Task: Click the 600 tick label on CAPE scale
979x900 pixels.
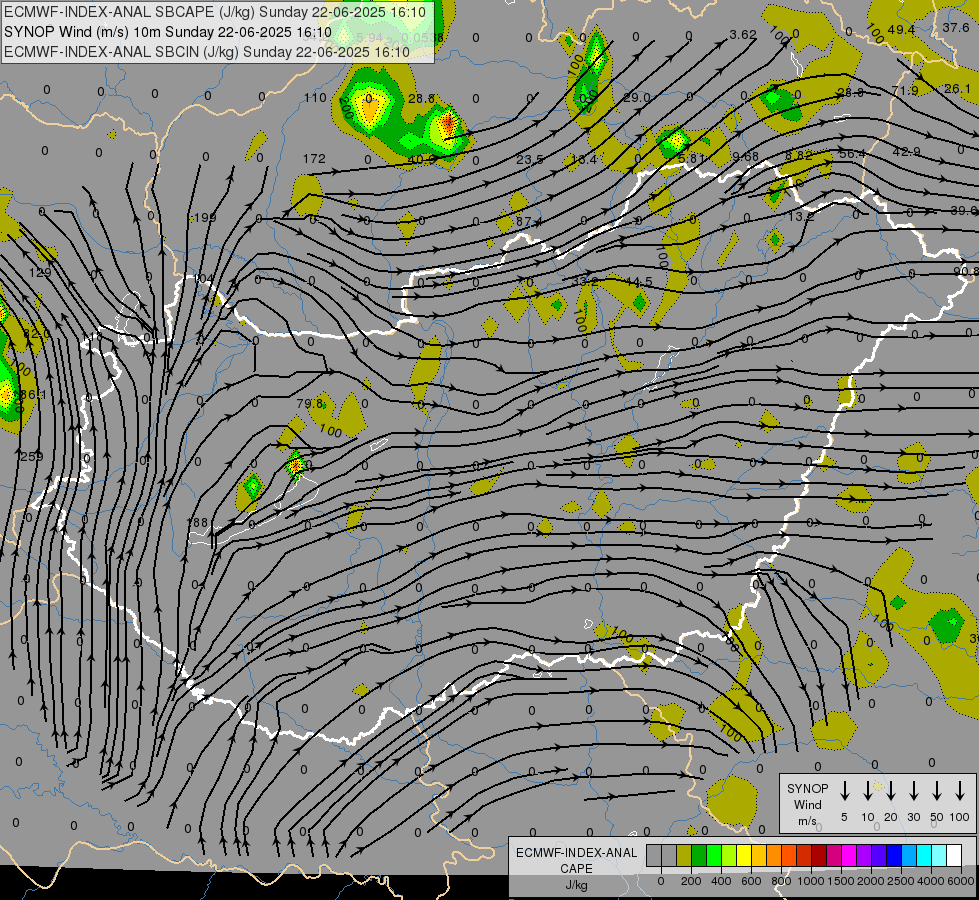Action: [x=751, y=881]
